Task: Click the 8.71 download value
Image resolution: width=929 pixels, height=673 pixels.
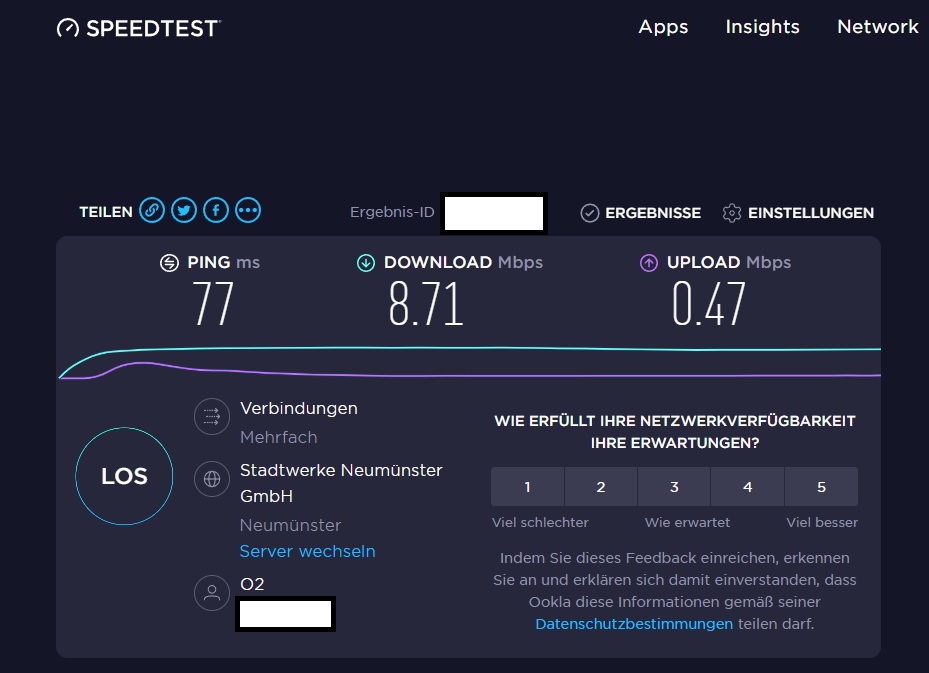Action: [x=425, y=304]
